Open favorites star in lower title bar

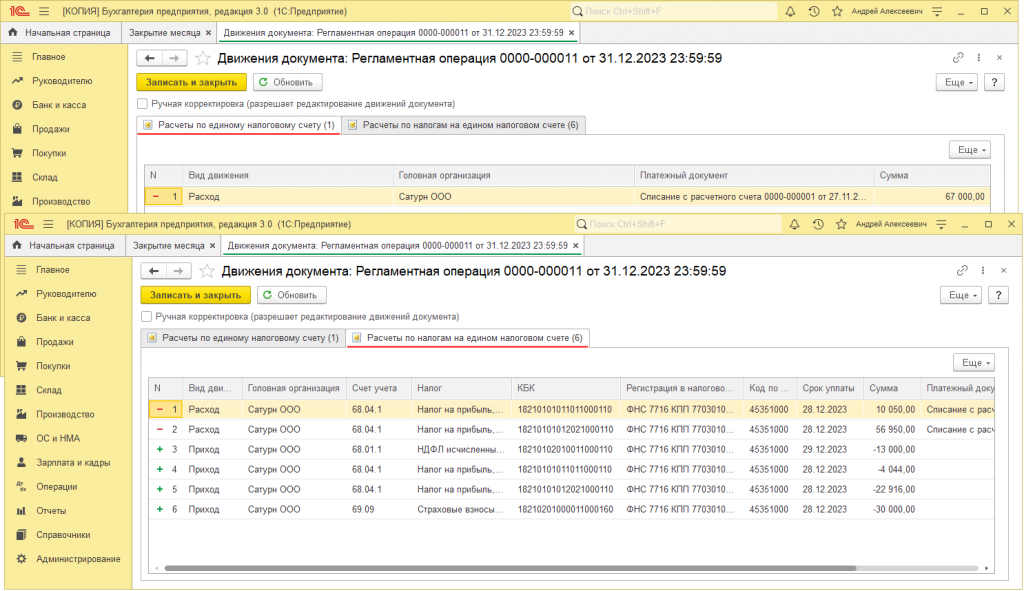point(841,224)
